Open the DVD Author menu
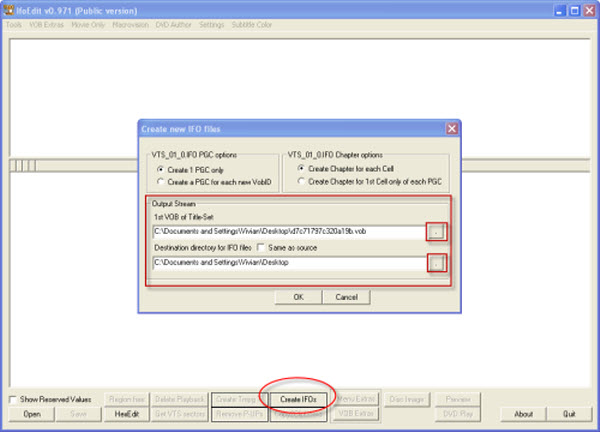 tap(175, 23)
